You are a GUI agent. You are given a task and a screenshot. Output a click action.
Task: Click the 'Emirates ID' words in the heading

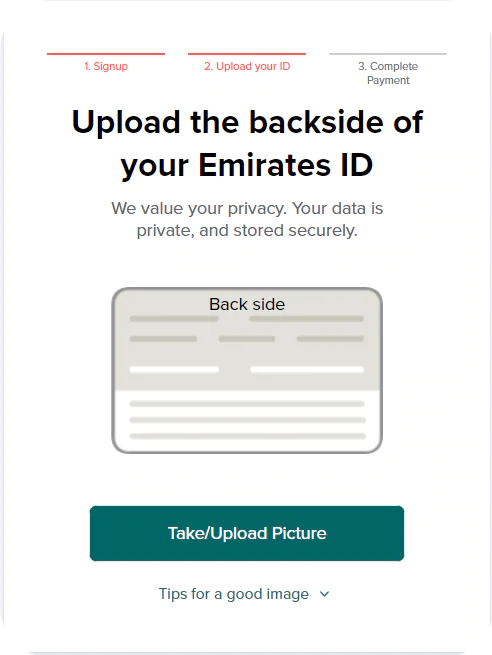click(285, 165)
